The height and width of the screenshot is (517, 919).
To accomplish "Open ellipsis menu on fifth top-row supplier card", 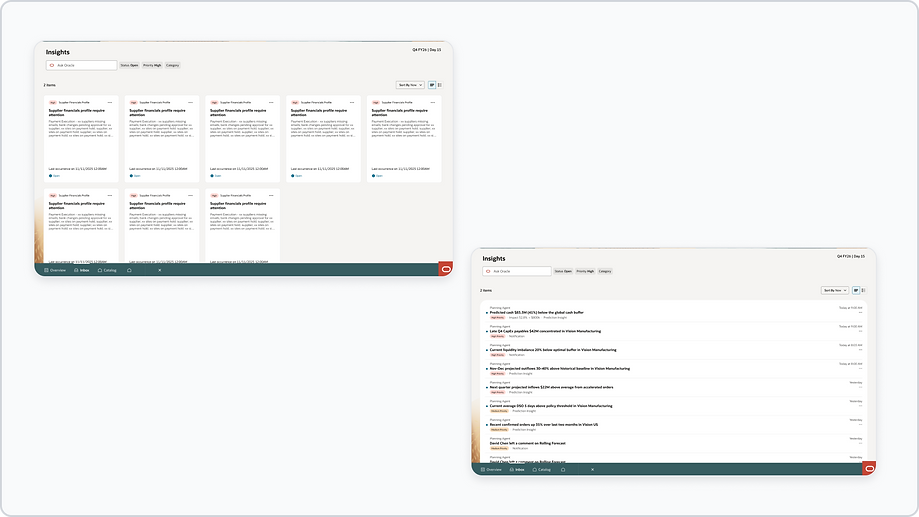I will (x=433, y=103).
